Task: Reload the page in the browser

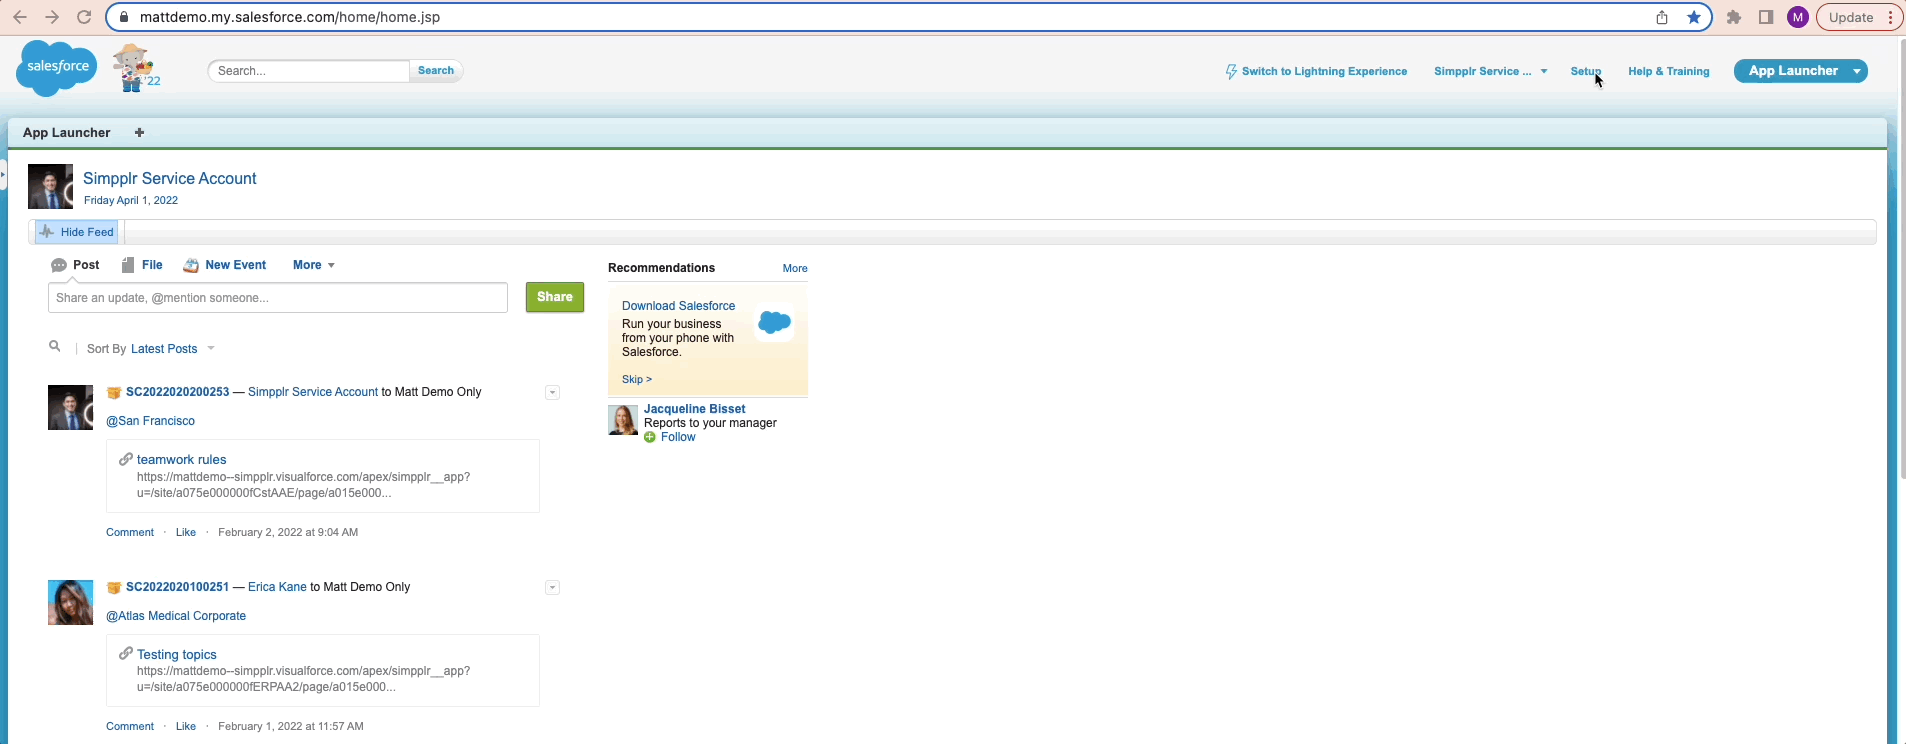Action: click(84, 17)
